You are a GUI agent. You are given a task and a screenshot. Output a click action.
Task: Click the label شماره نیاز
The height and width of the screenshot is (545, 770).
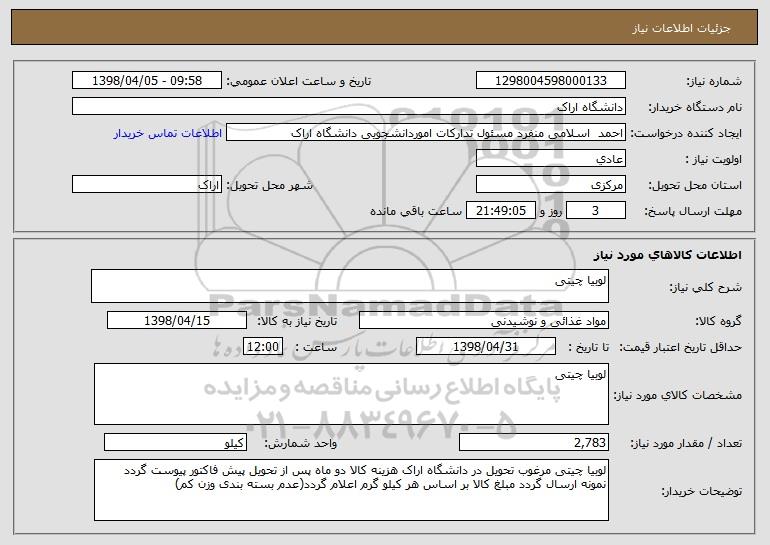pos(714,81)
